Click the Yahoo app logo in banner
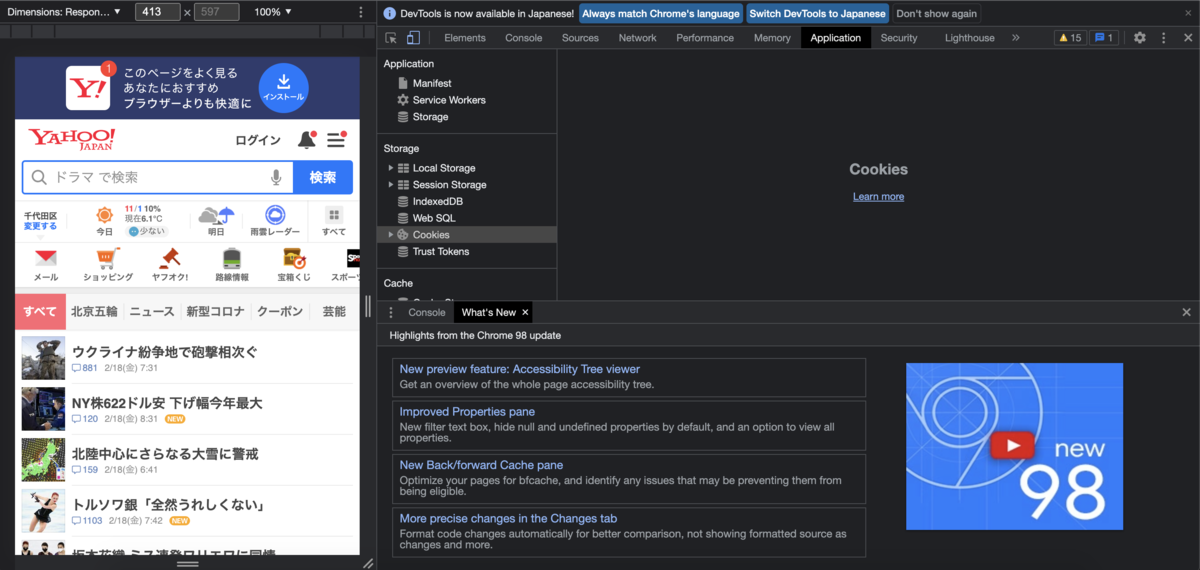 coord(88,88)
